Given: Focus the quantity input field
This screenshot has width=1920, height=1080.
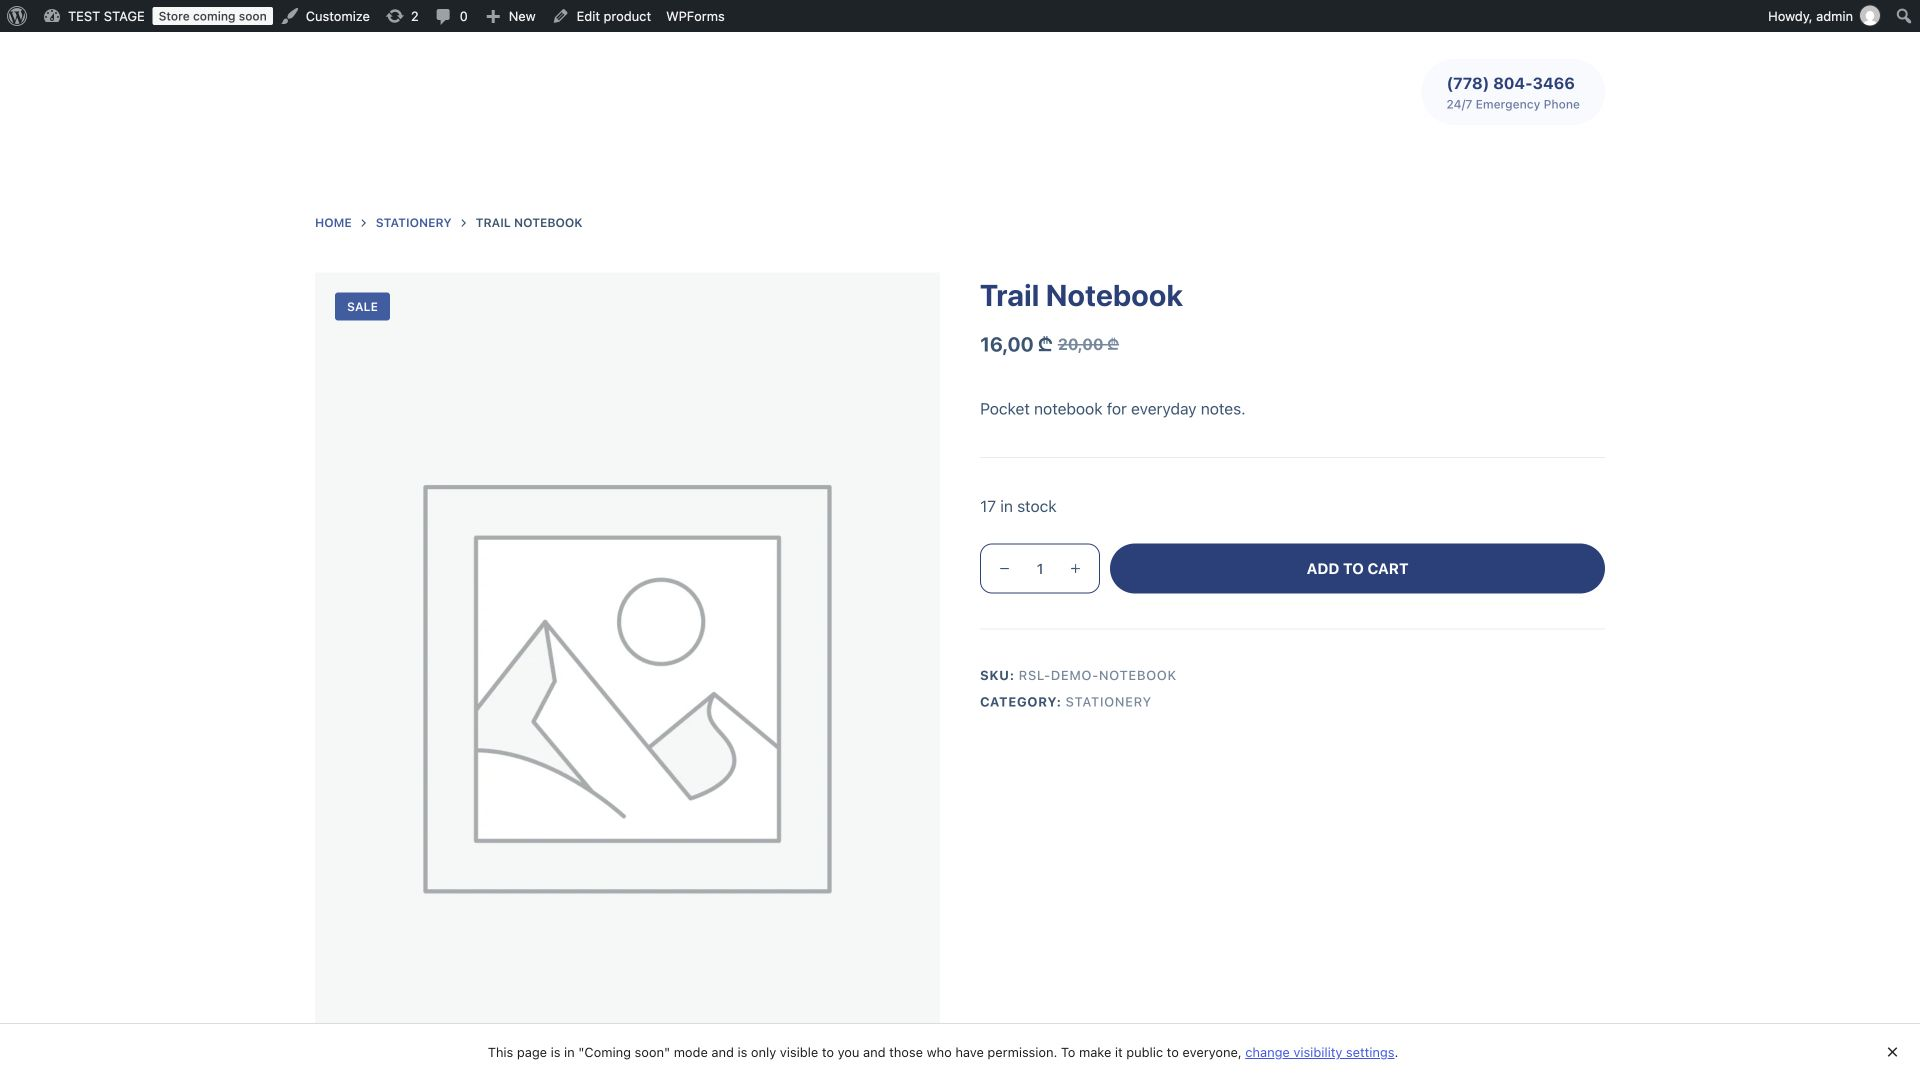Looking at the screenshot, I should pyautogui.click(x=1040, y=569).
